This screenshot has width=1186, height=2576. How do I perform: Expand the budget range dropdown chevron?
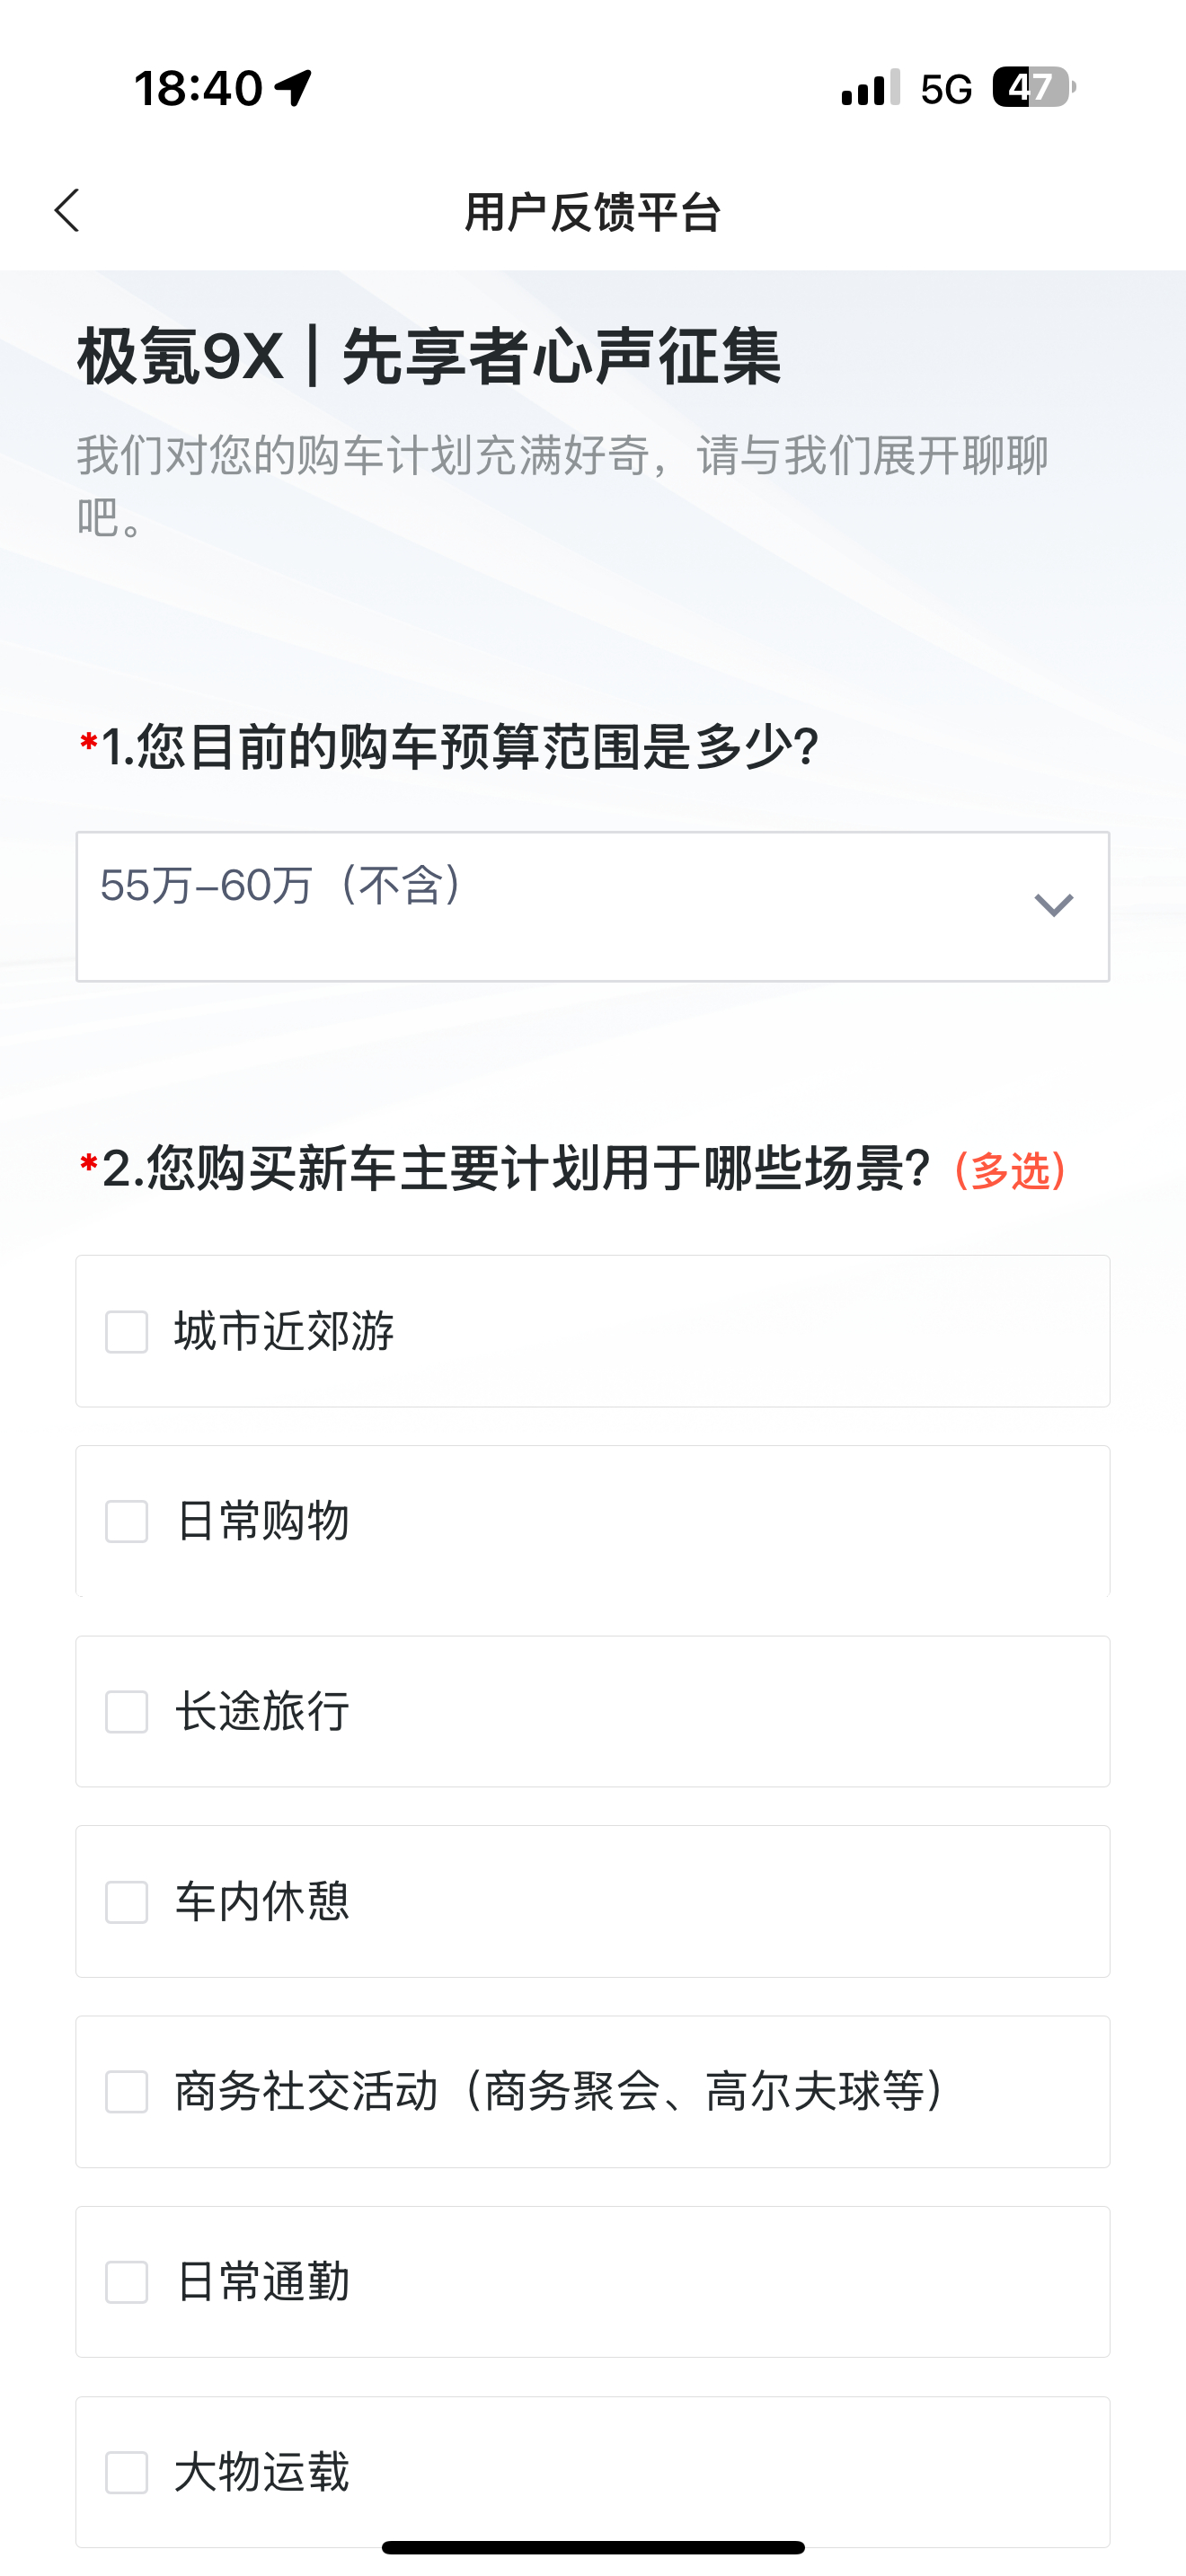1054,905
